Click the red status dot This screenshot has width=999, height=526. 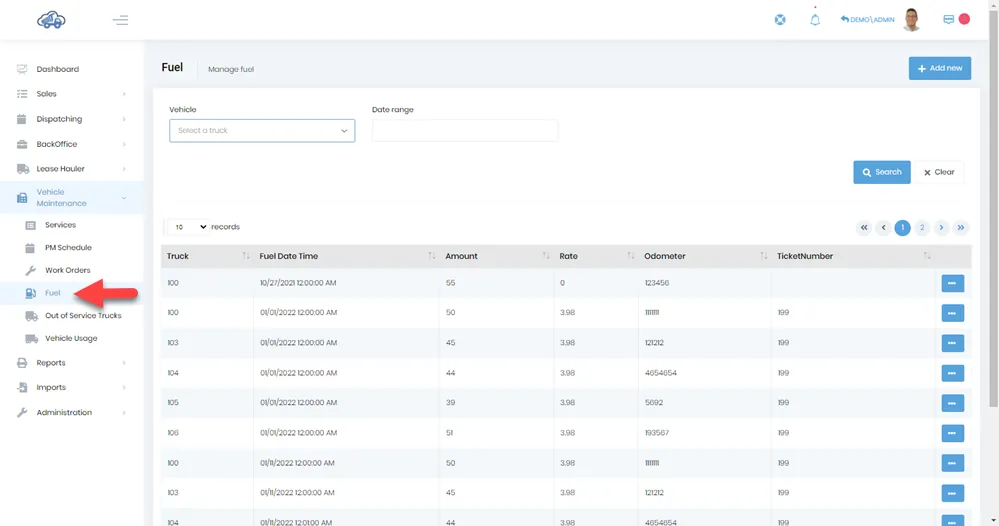[x=965, y=19]
